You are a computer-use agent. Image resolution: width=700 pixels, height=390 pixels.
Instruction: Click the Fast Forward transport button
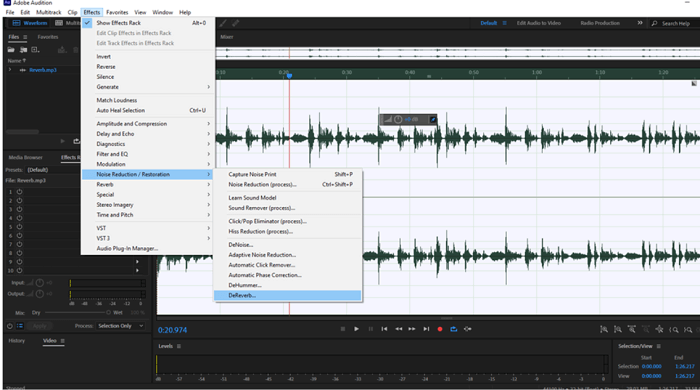click(x=412, y=329)
